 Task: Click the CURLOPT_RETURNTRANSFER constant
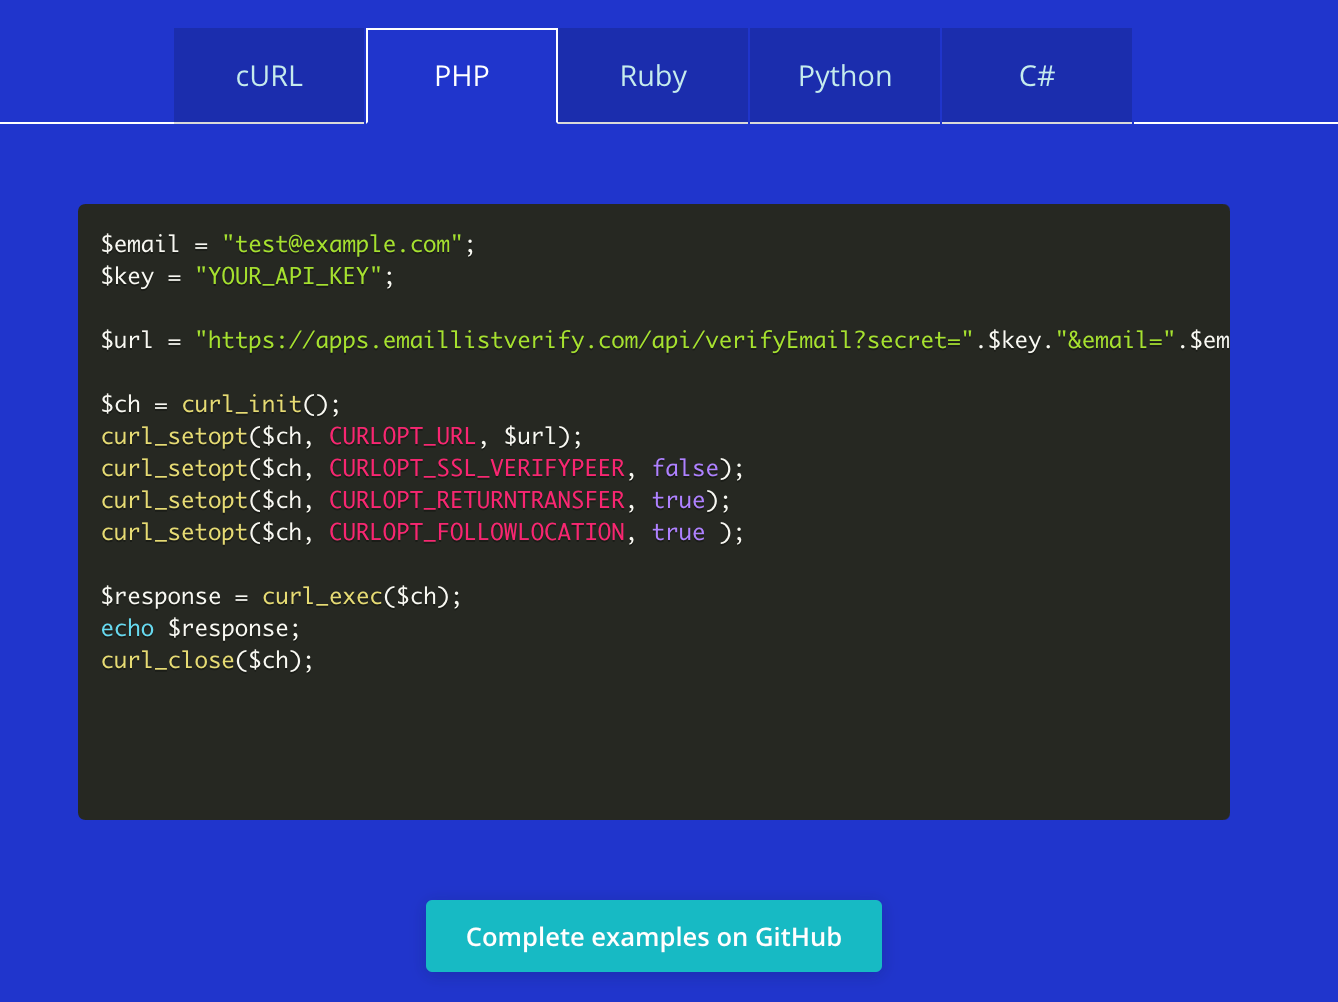(x=477, y=499)
